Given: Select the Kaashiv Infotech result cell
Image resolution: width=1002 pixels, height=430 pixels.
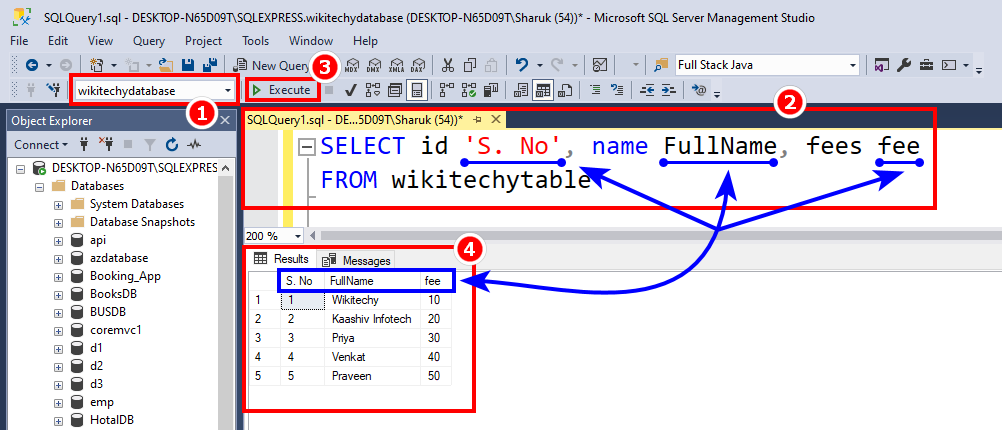Looking at the screenshot, I should 370,319.
